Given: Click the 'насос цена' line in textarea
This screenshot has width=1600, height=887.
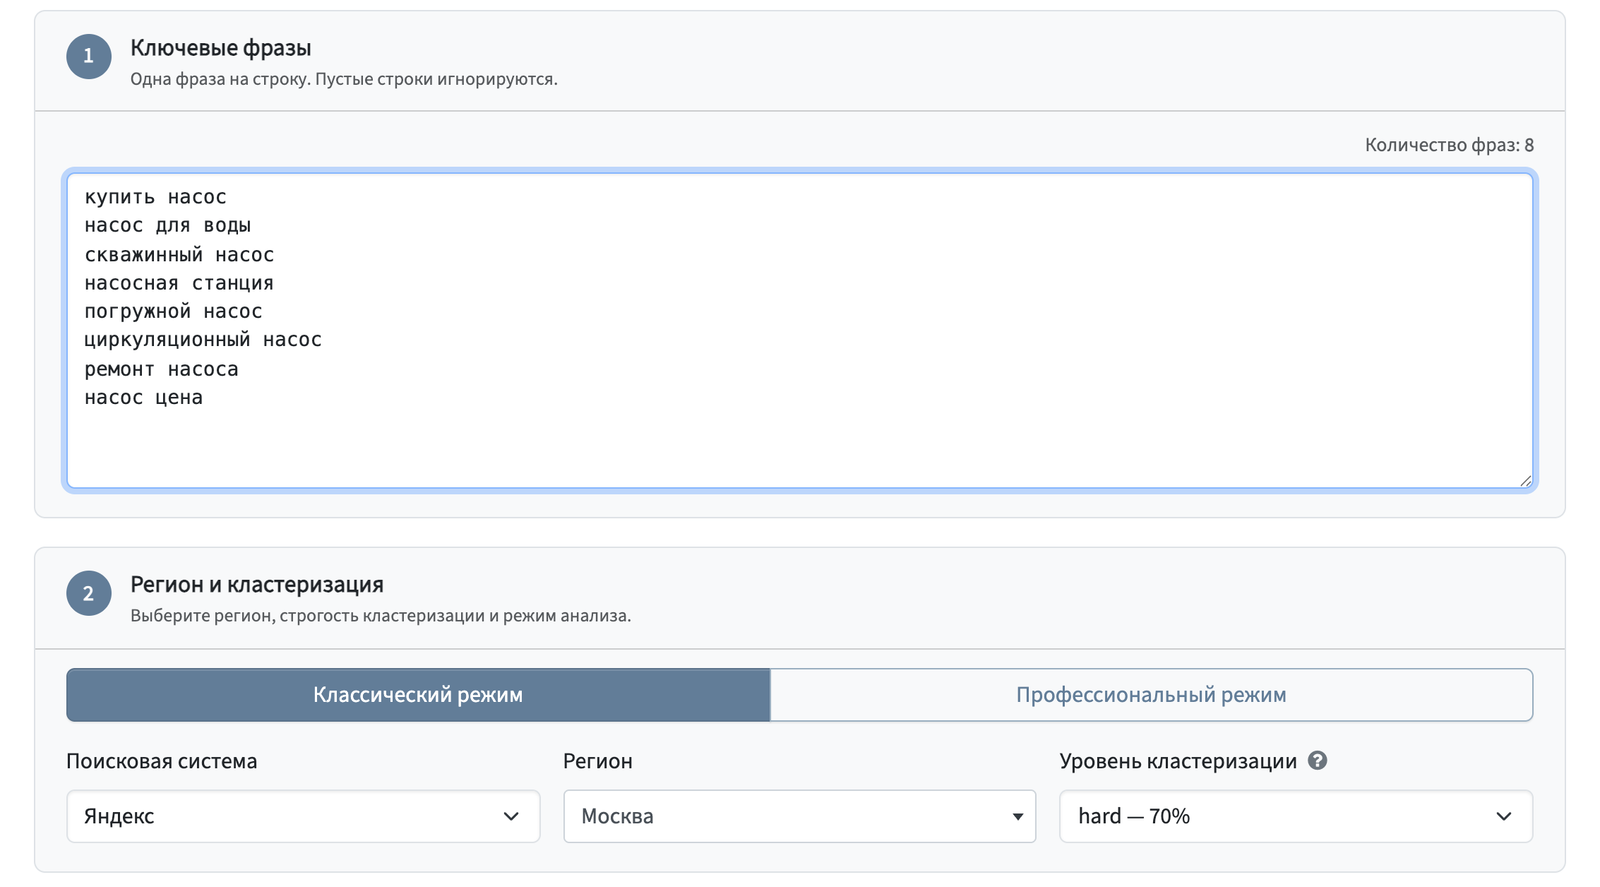Looking at the screenshot, I should pos(143,398).
